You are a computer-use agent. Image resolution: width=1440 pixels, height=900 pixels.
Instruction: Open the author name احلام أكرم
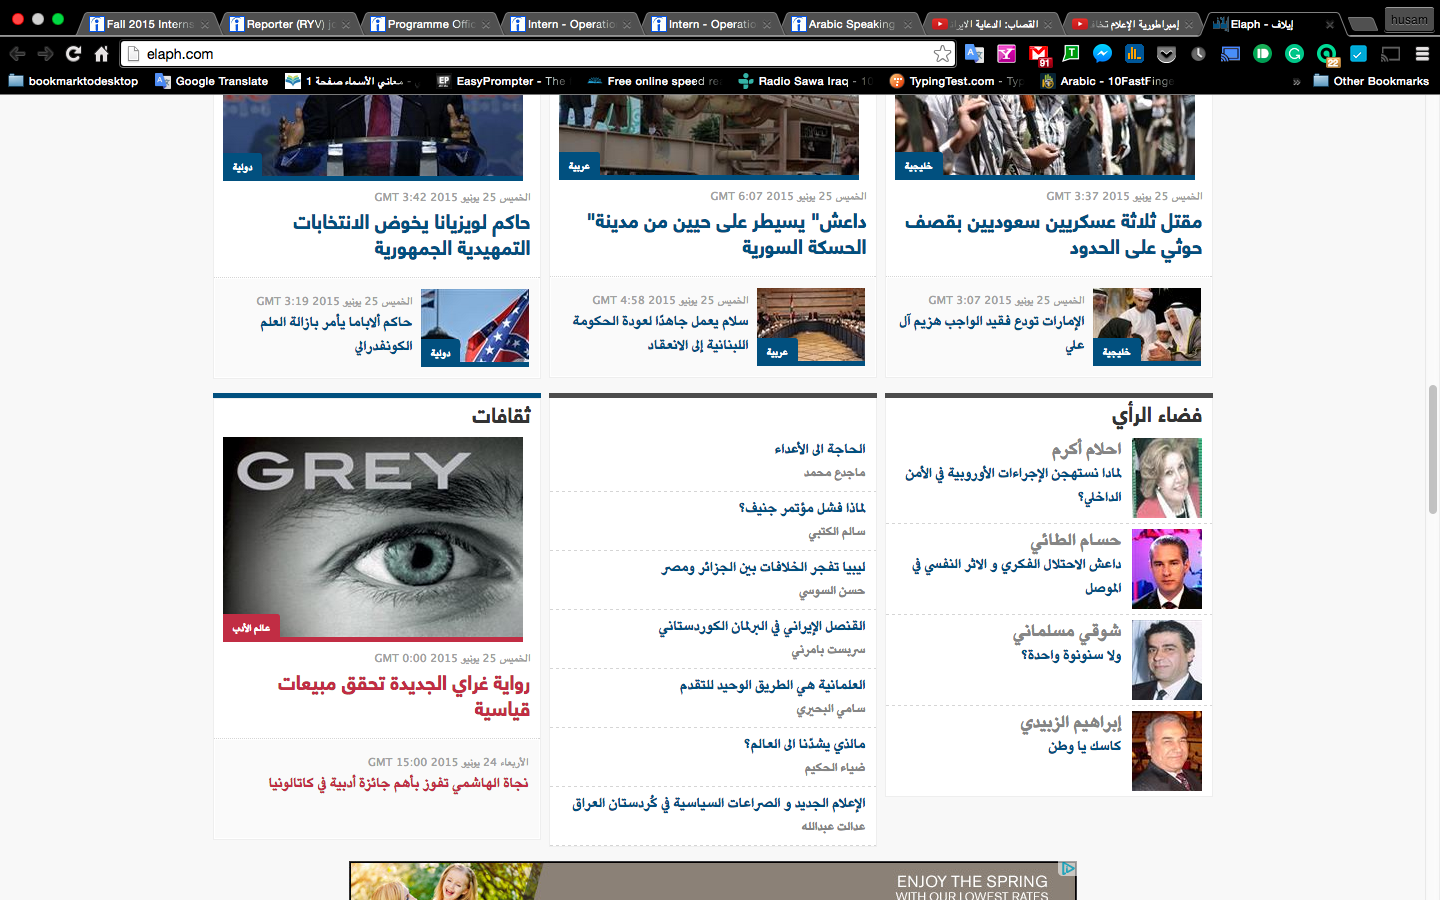[1086, 449]
